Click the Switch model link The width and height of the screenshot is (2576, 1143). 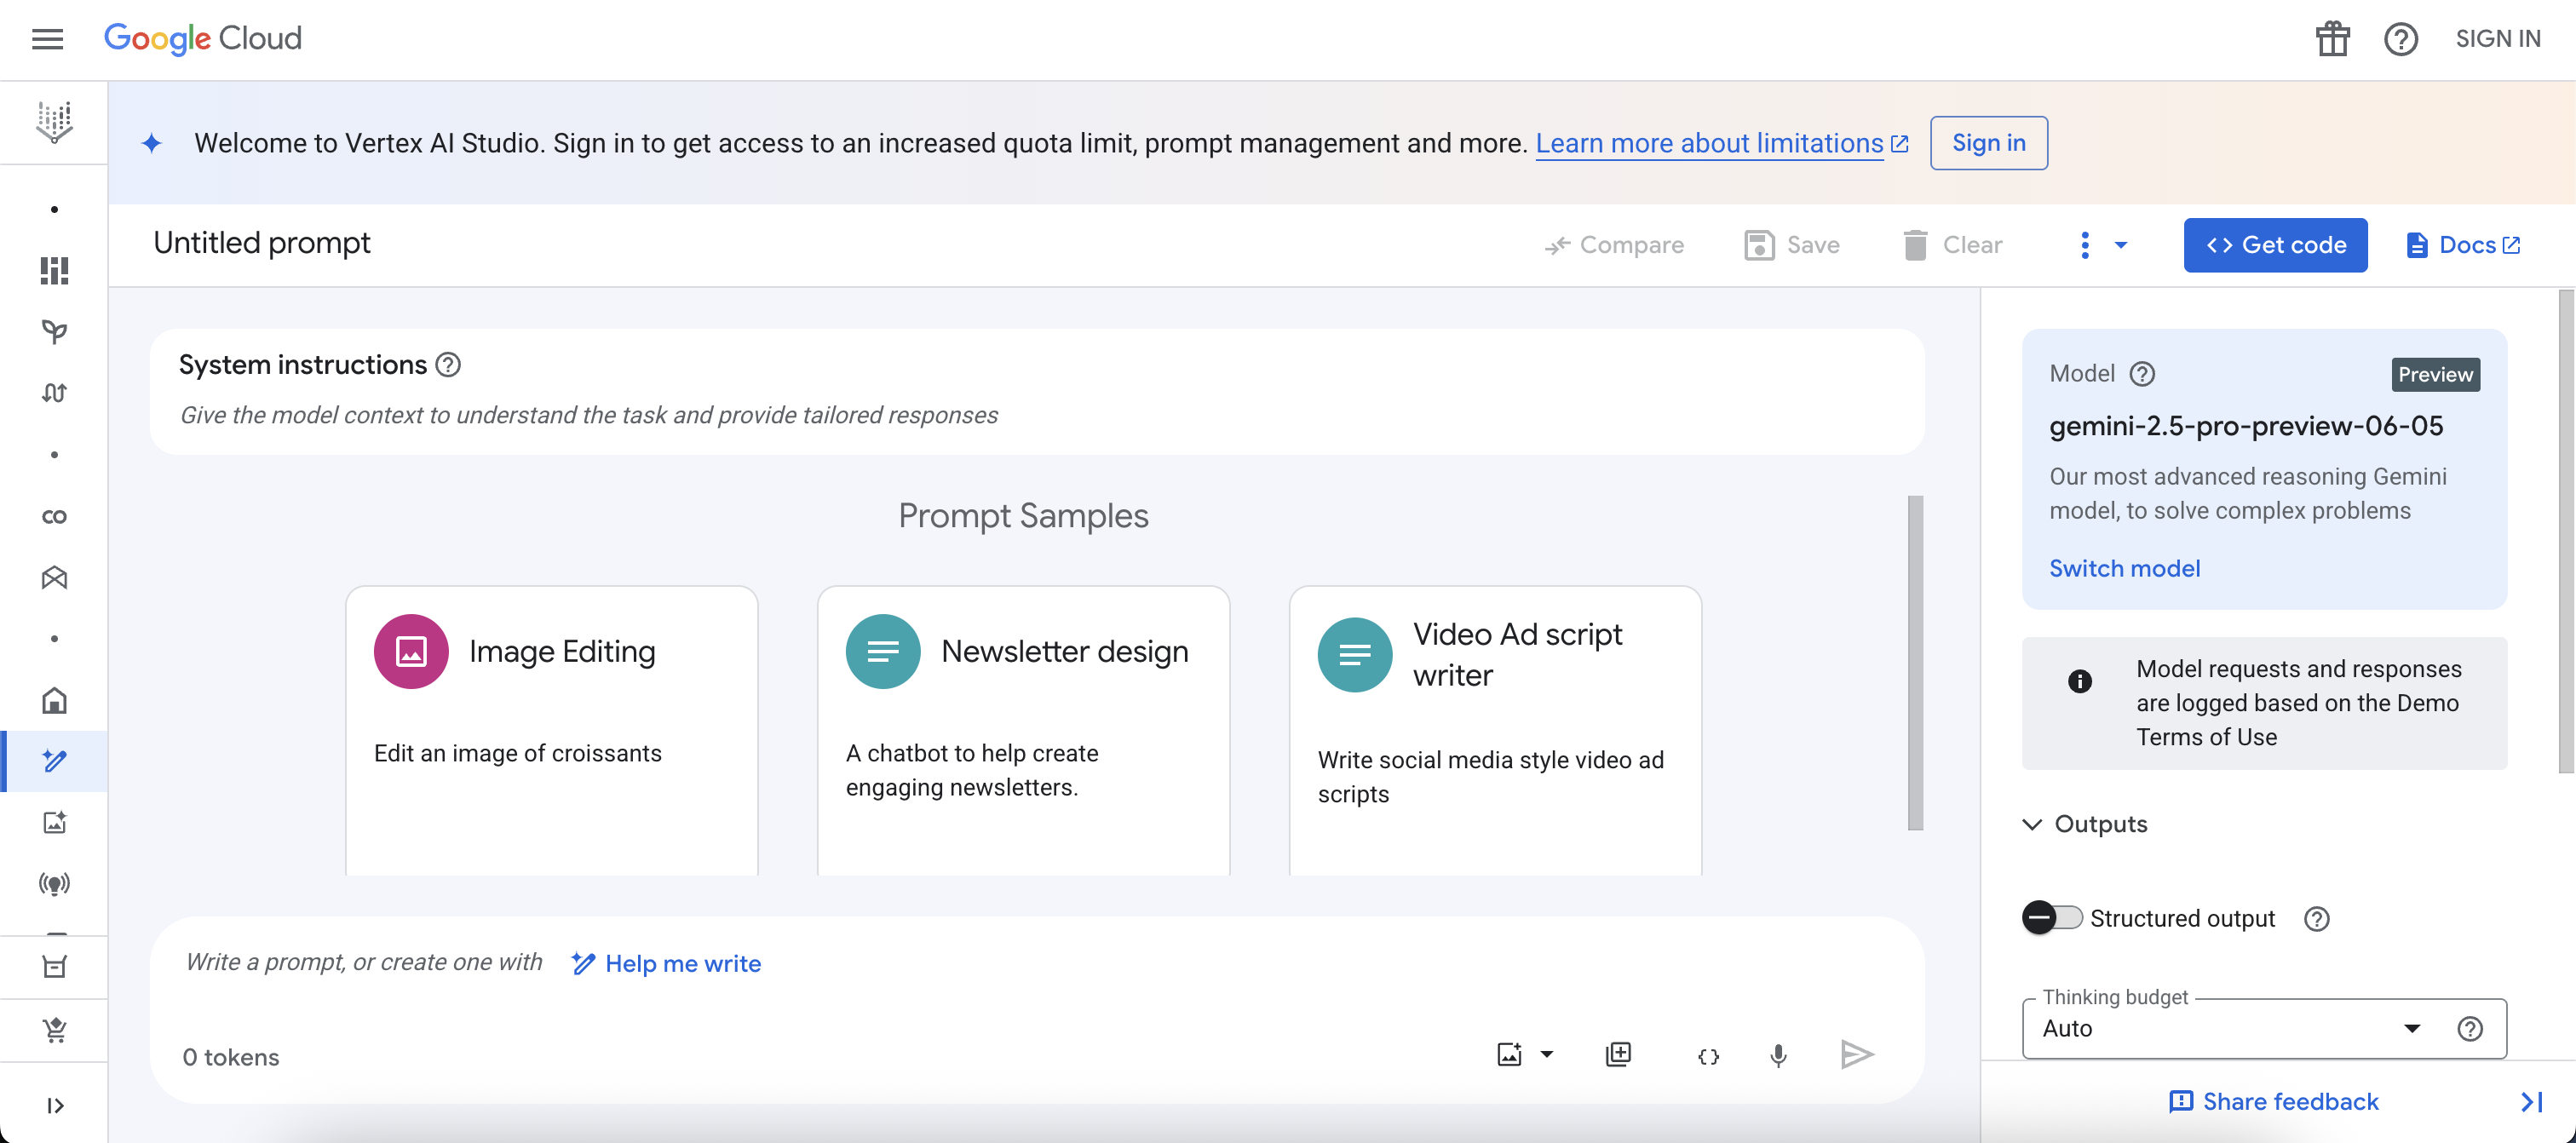[2124, 568]
